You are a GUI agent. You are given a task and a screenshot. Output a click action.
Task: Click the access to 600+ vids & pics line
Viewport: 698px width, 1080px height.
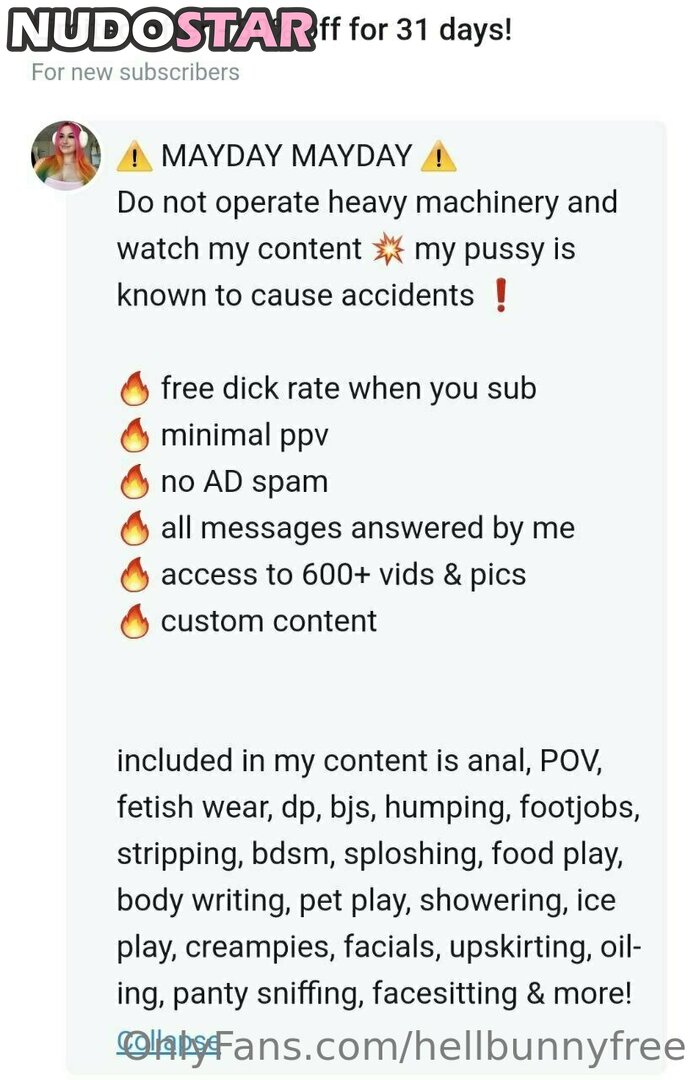[343, 575]
